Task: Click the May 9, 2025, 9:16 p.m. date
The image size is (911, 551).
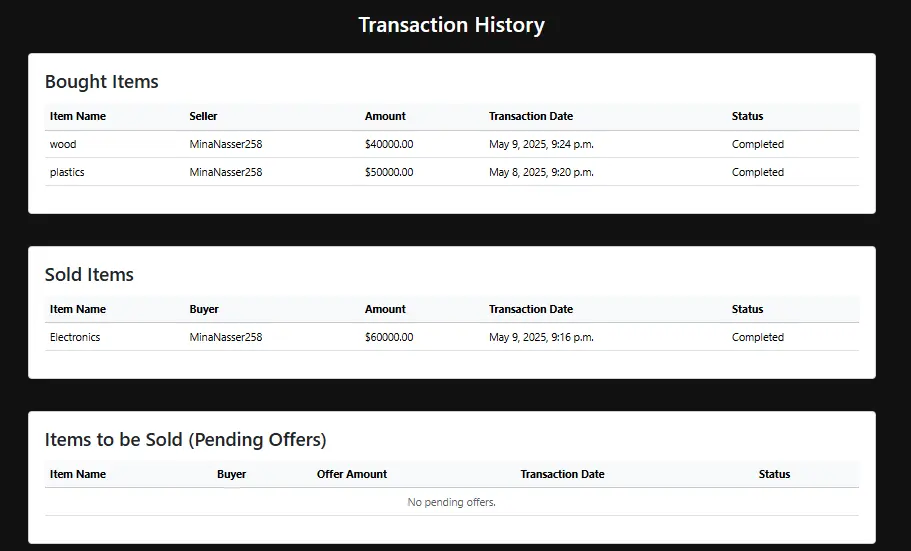Action: click(x=541, y=337)
